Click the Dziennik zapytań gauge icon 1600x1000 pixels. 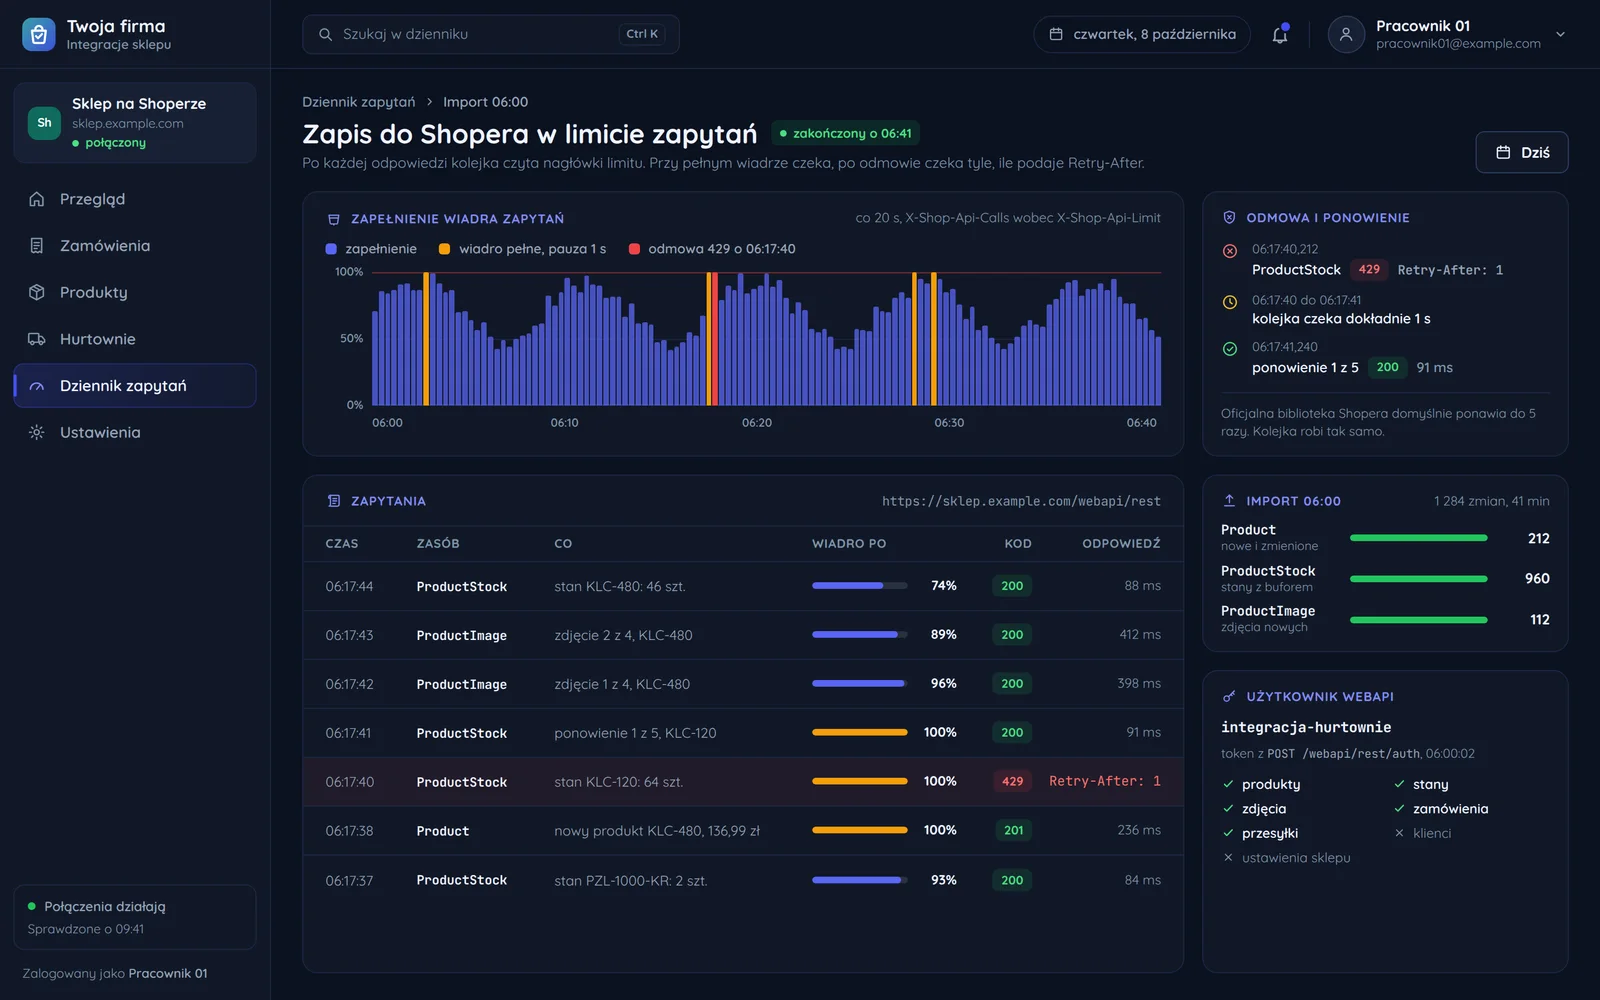37,386
